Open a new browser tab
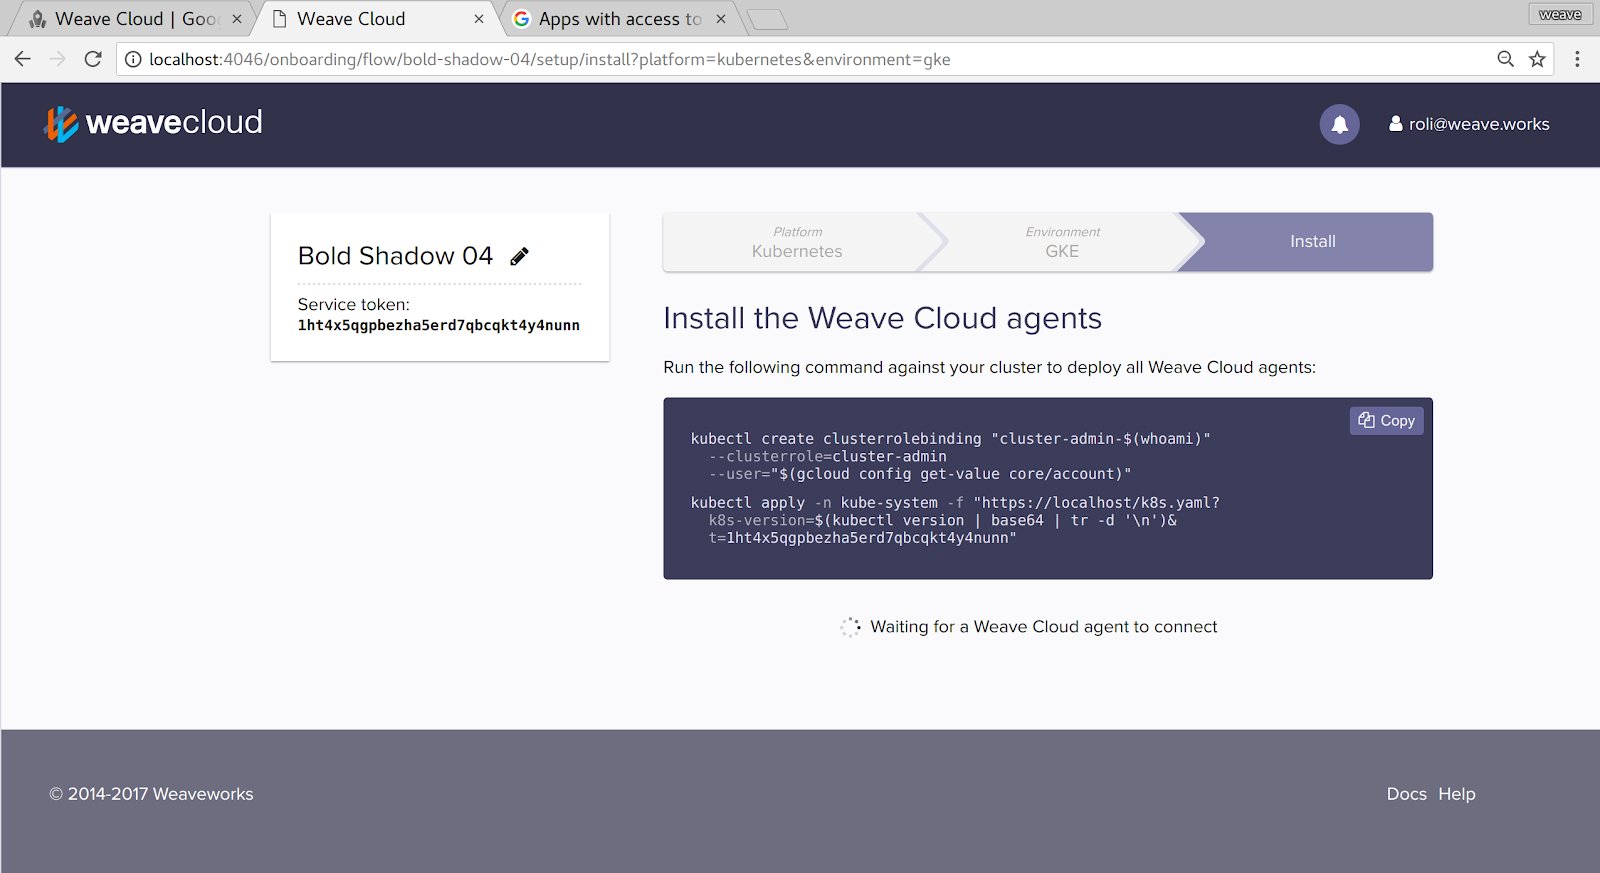The width and height of the screenshot is (1600, 873). [767, 19]
